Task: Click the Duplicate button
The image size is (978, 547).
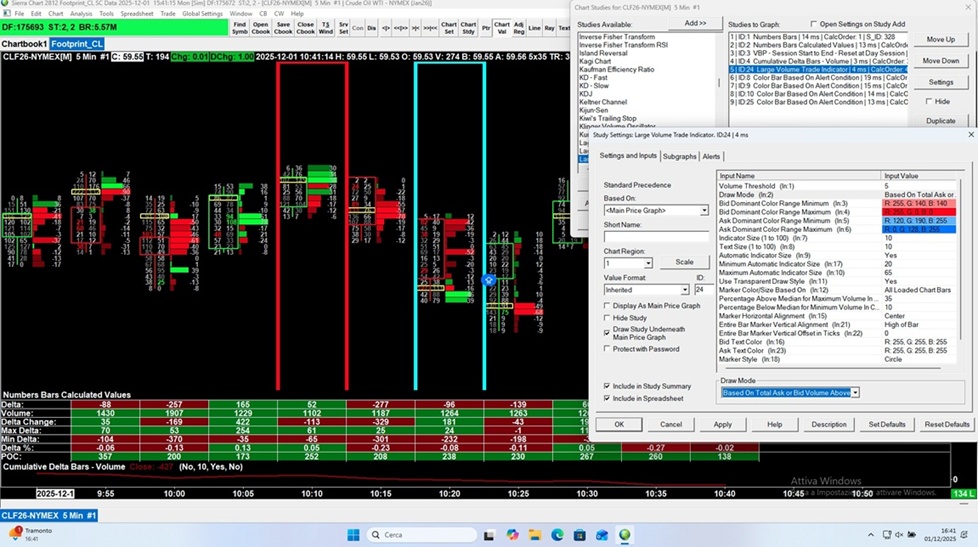Action: click(x=941, y=121)
